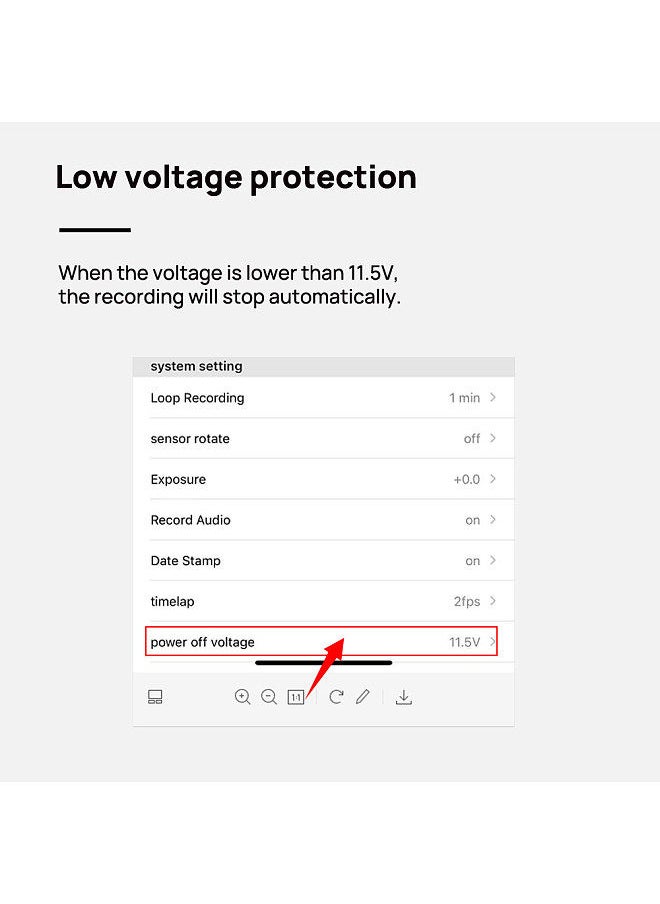The height and width of the screenshot is (904, 660).
Task: Toggle the Date Stamp on value
Action: (473, 561)
